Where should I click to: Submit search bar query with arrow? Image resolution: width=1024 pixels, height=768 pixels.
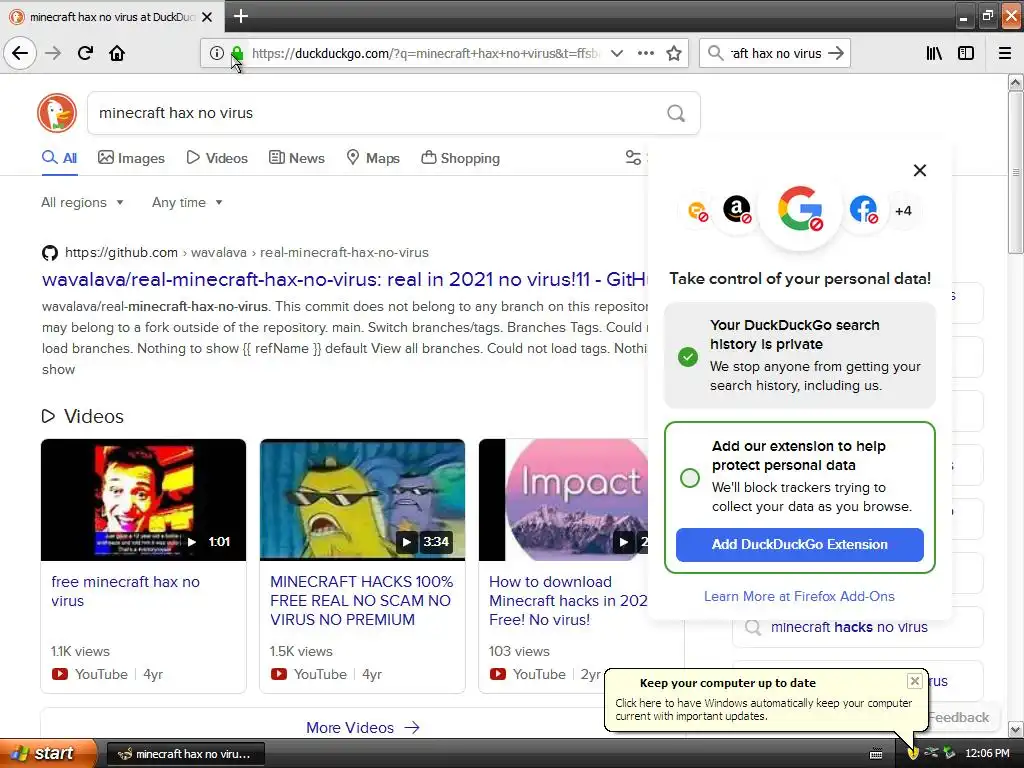tap(836, 53)
